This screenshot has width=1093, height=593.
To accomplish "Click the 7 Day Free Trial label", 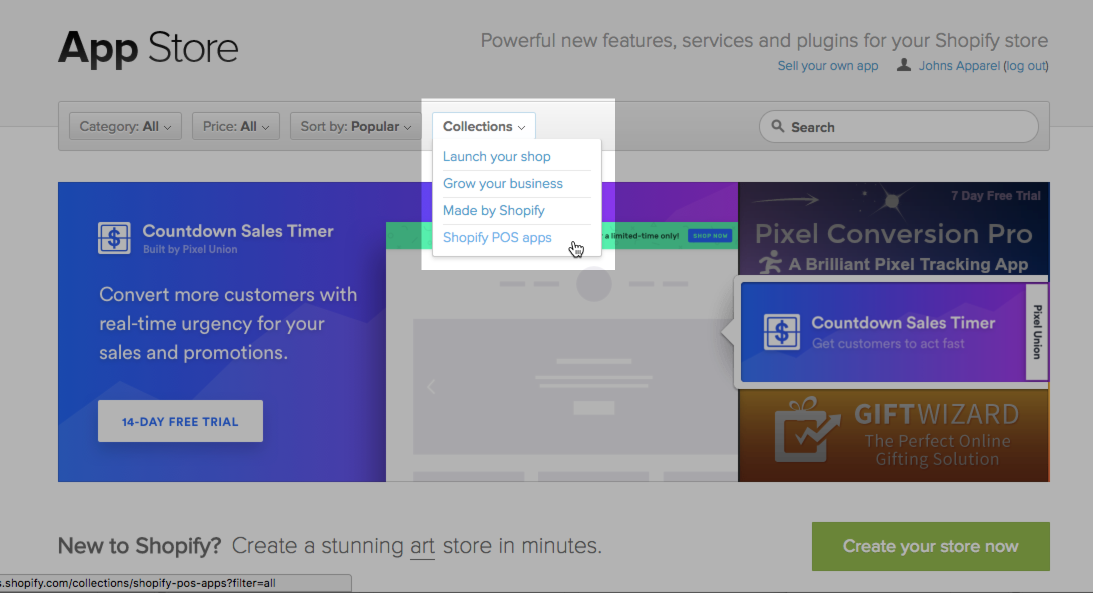I will (x=995, y=196).
